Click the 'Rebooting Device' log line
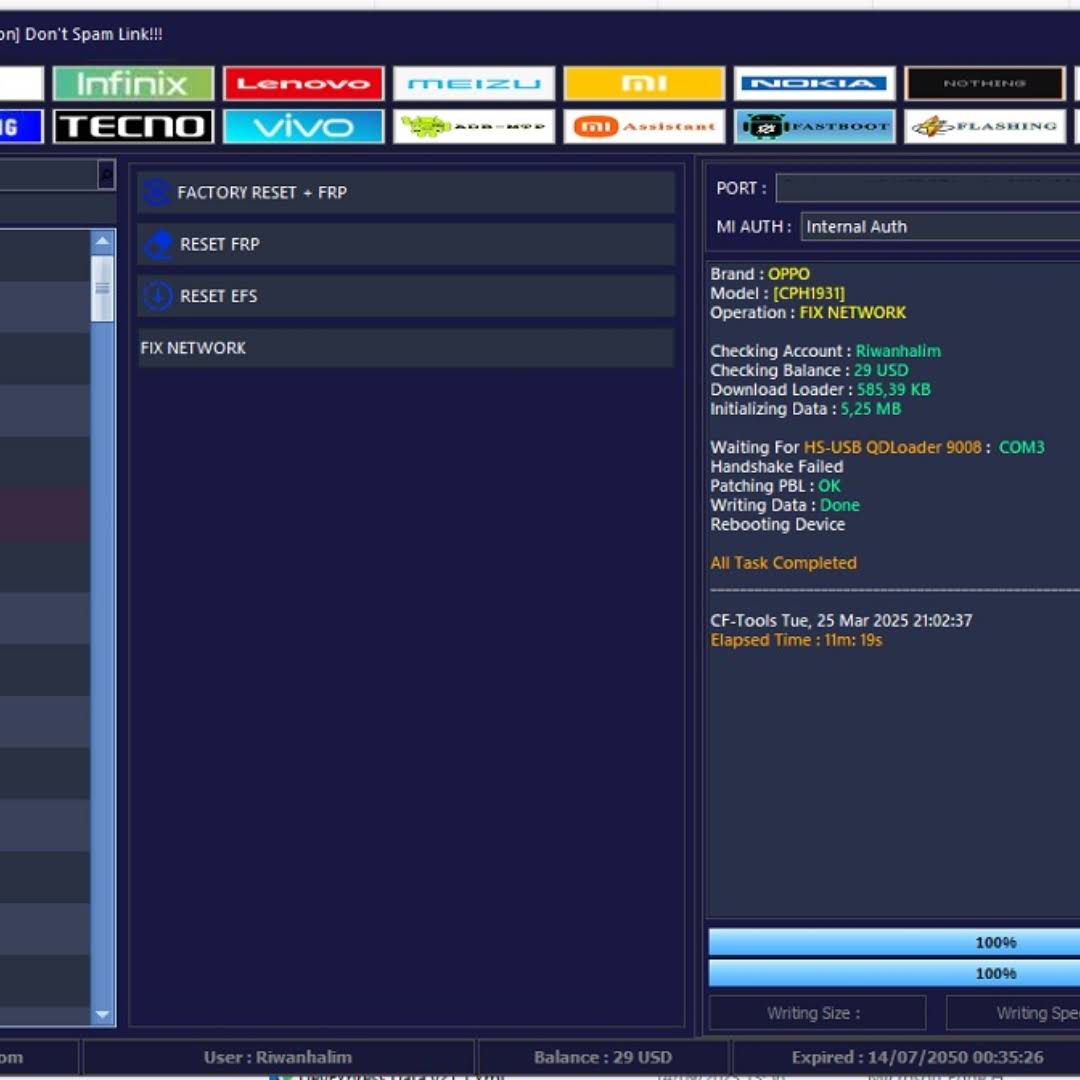This screenshot has height=1080, width=1080. 778,525
